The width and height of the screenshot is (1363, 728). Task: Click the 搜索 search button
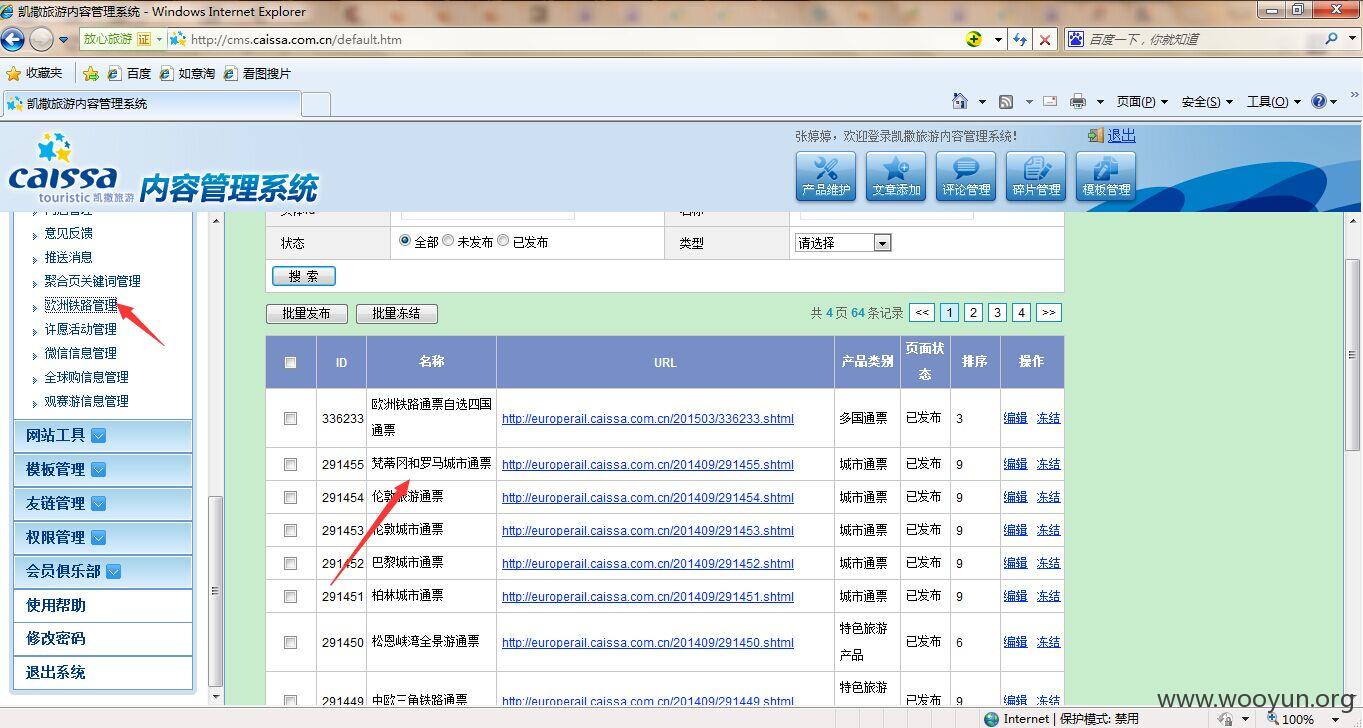304,276
